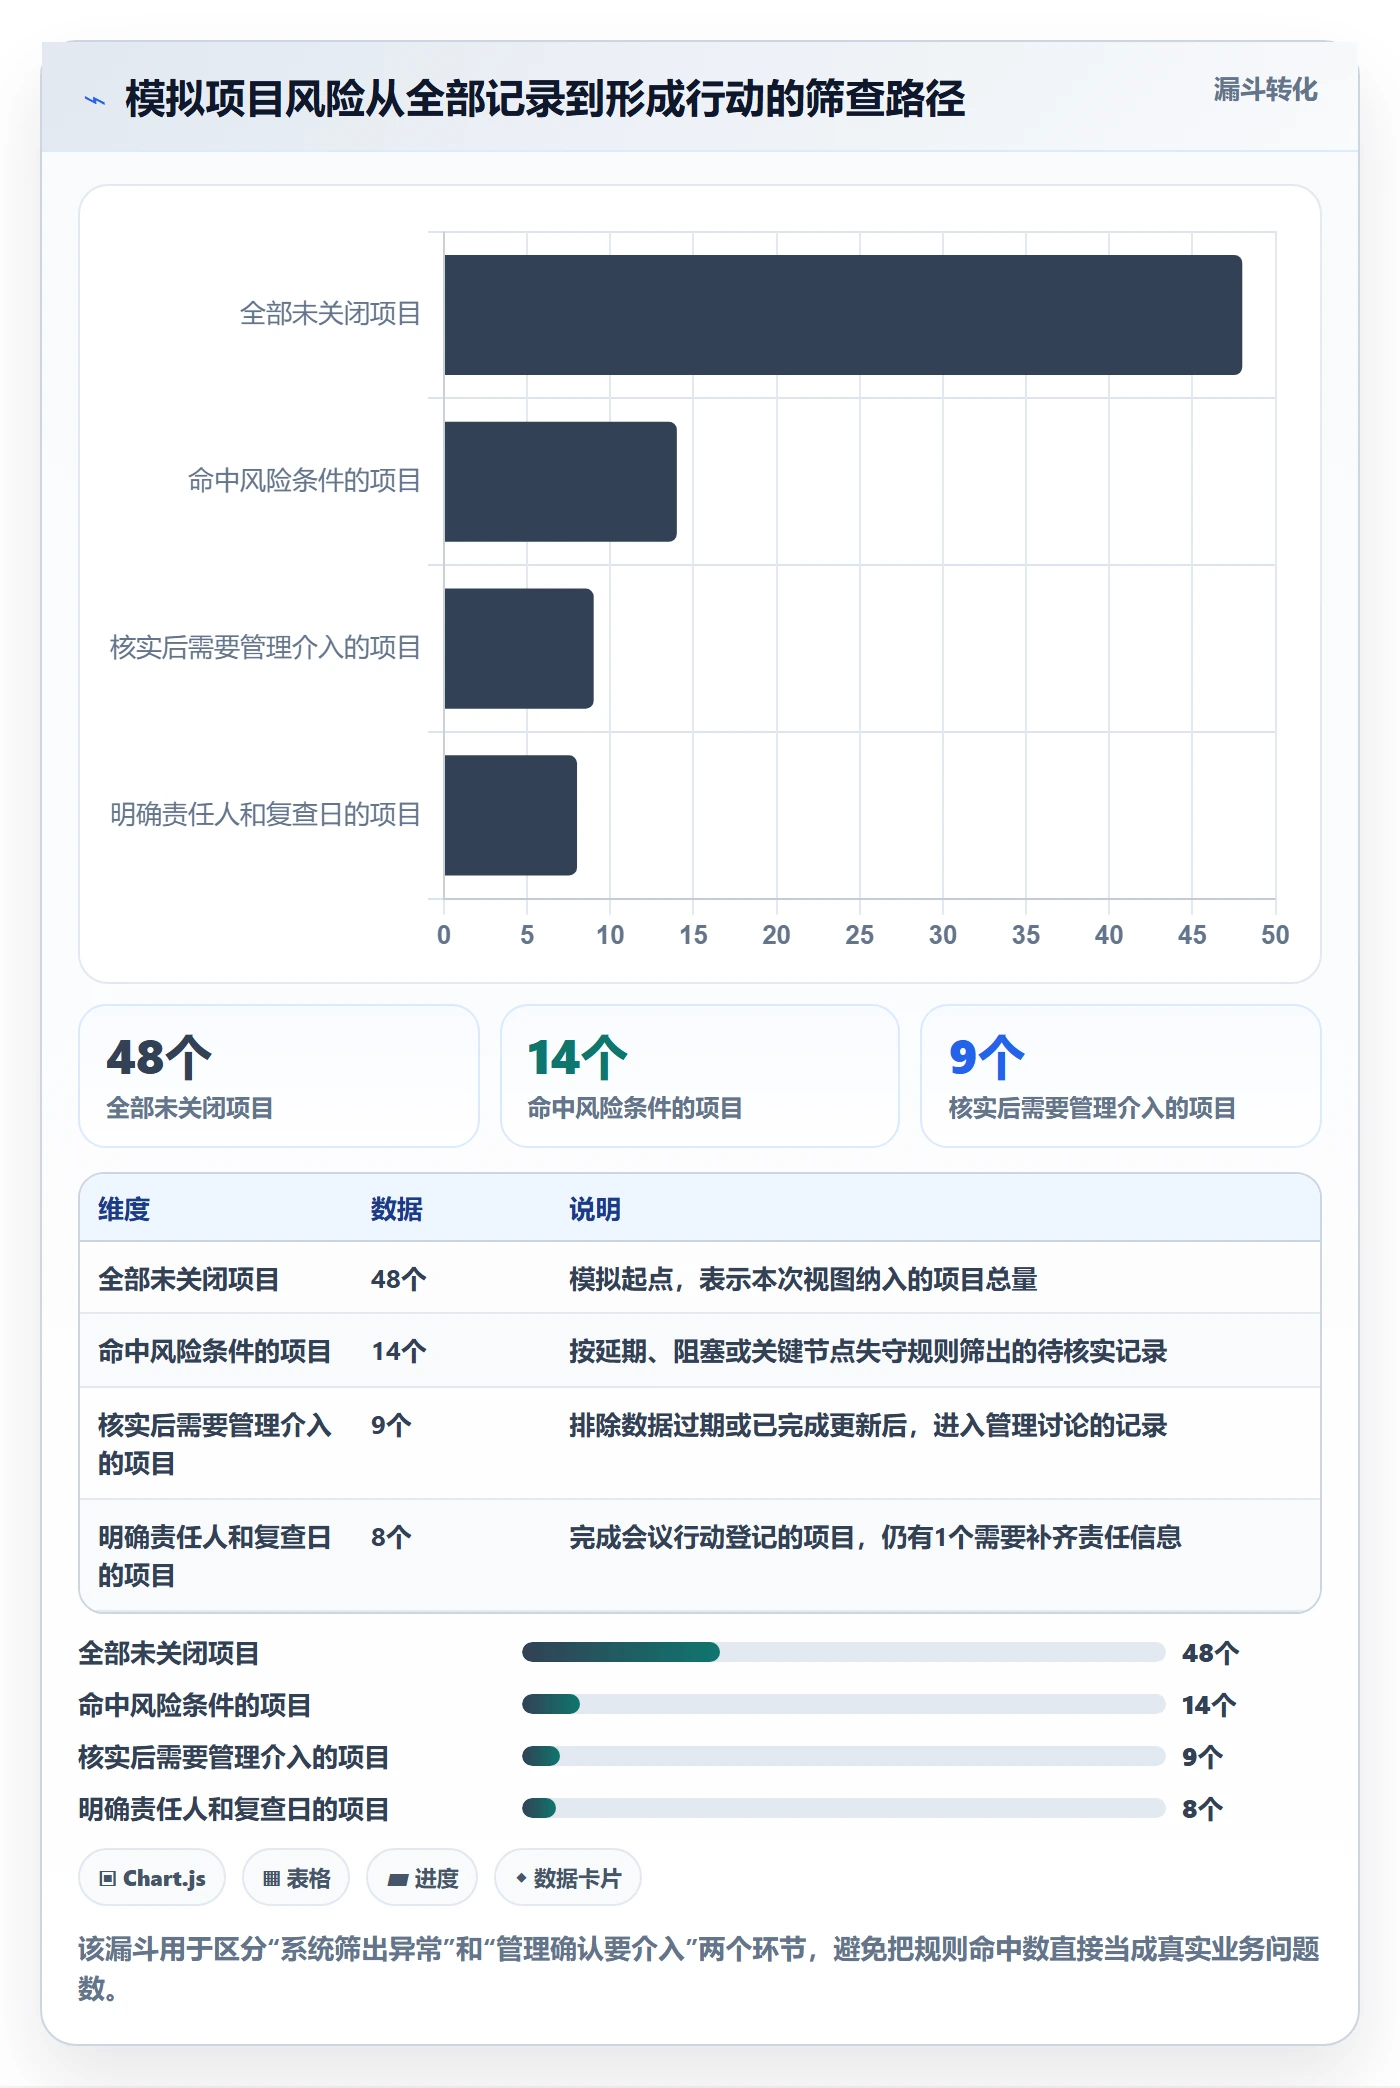Click the 维度 table column header
1400x2088 pixels.
click(x=124, y=1209)
